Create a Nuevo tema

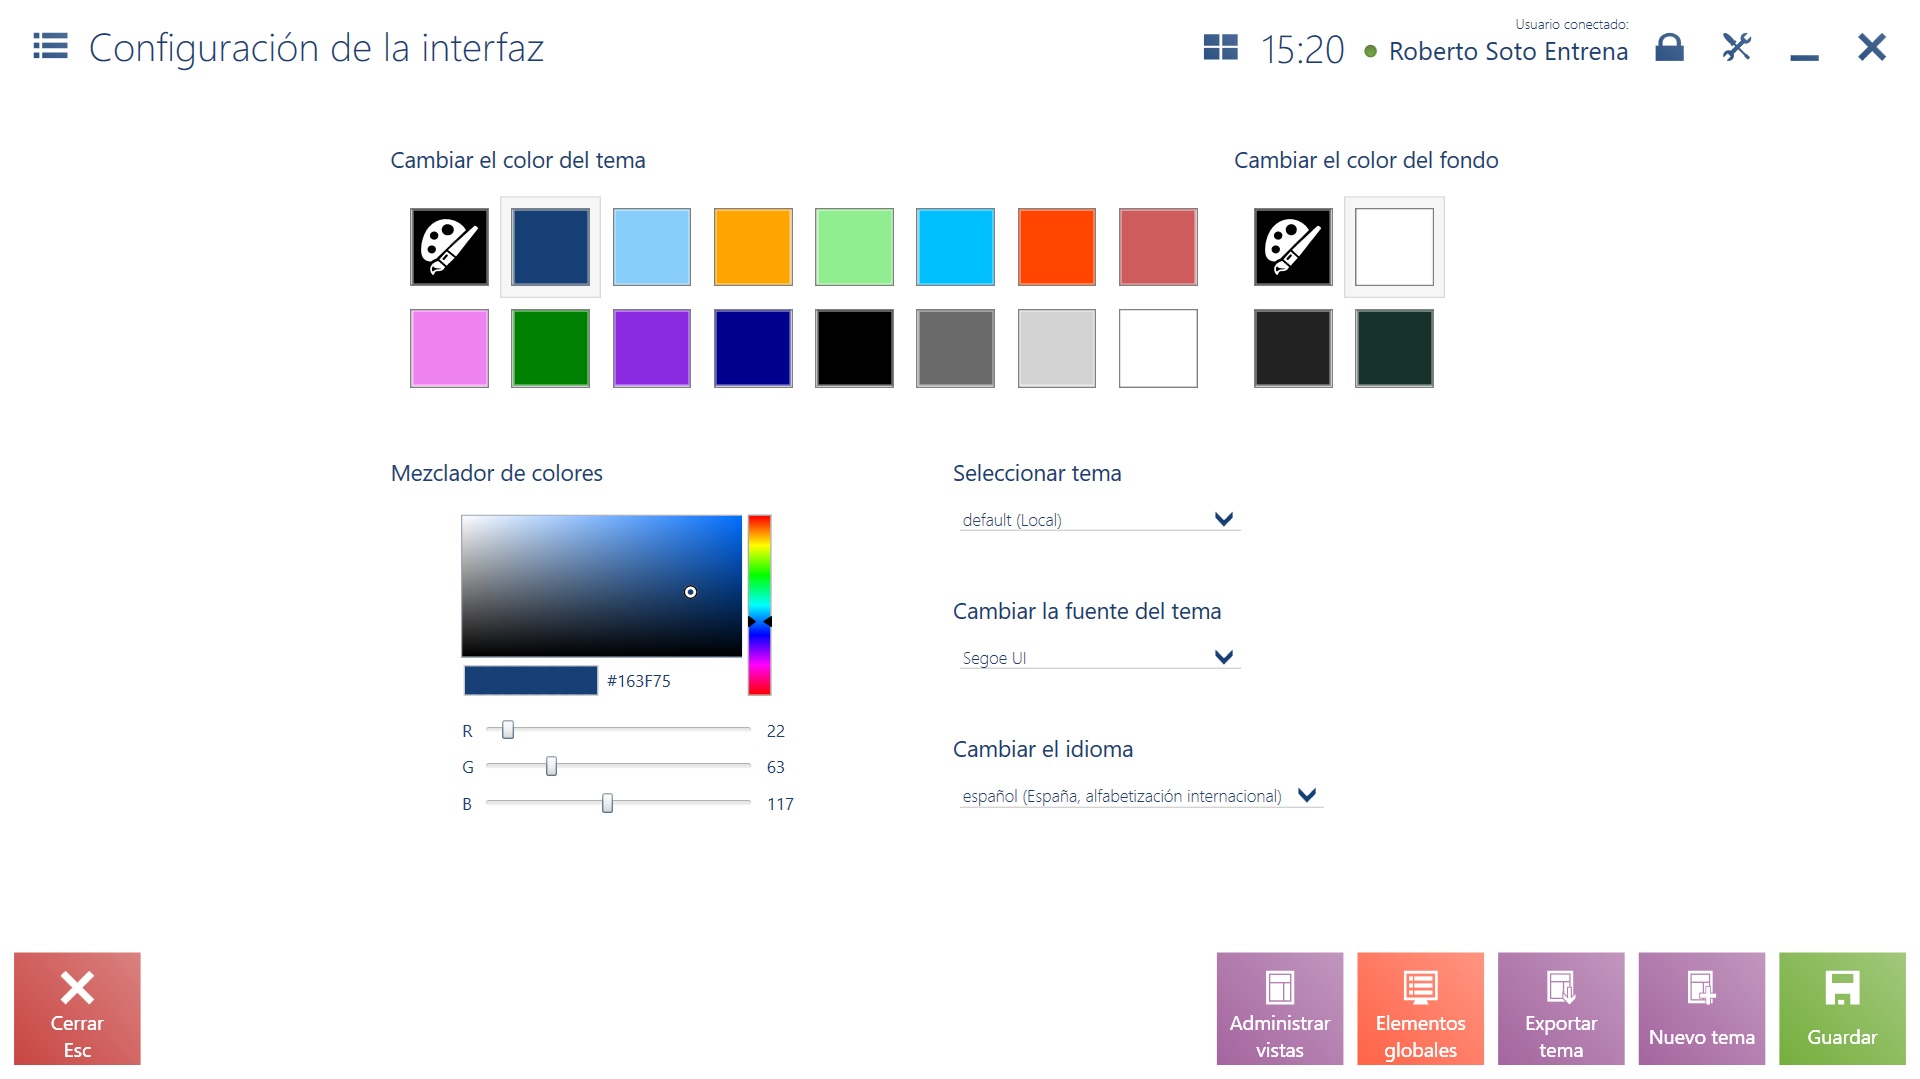1702,1008
